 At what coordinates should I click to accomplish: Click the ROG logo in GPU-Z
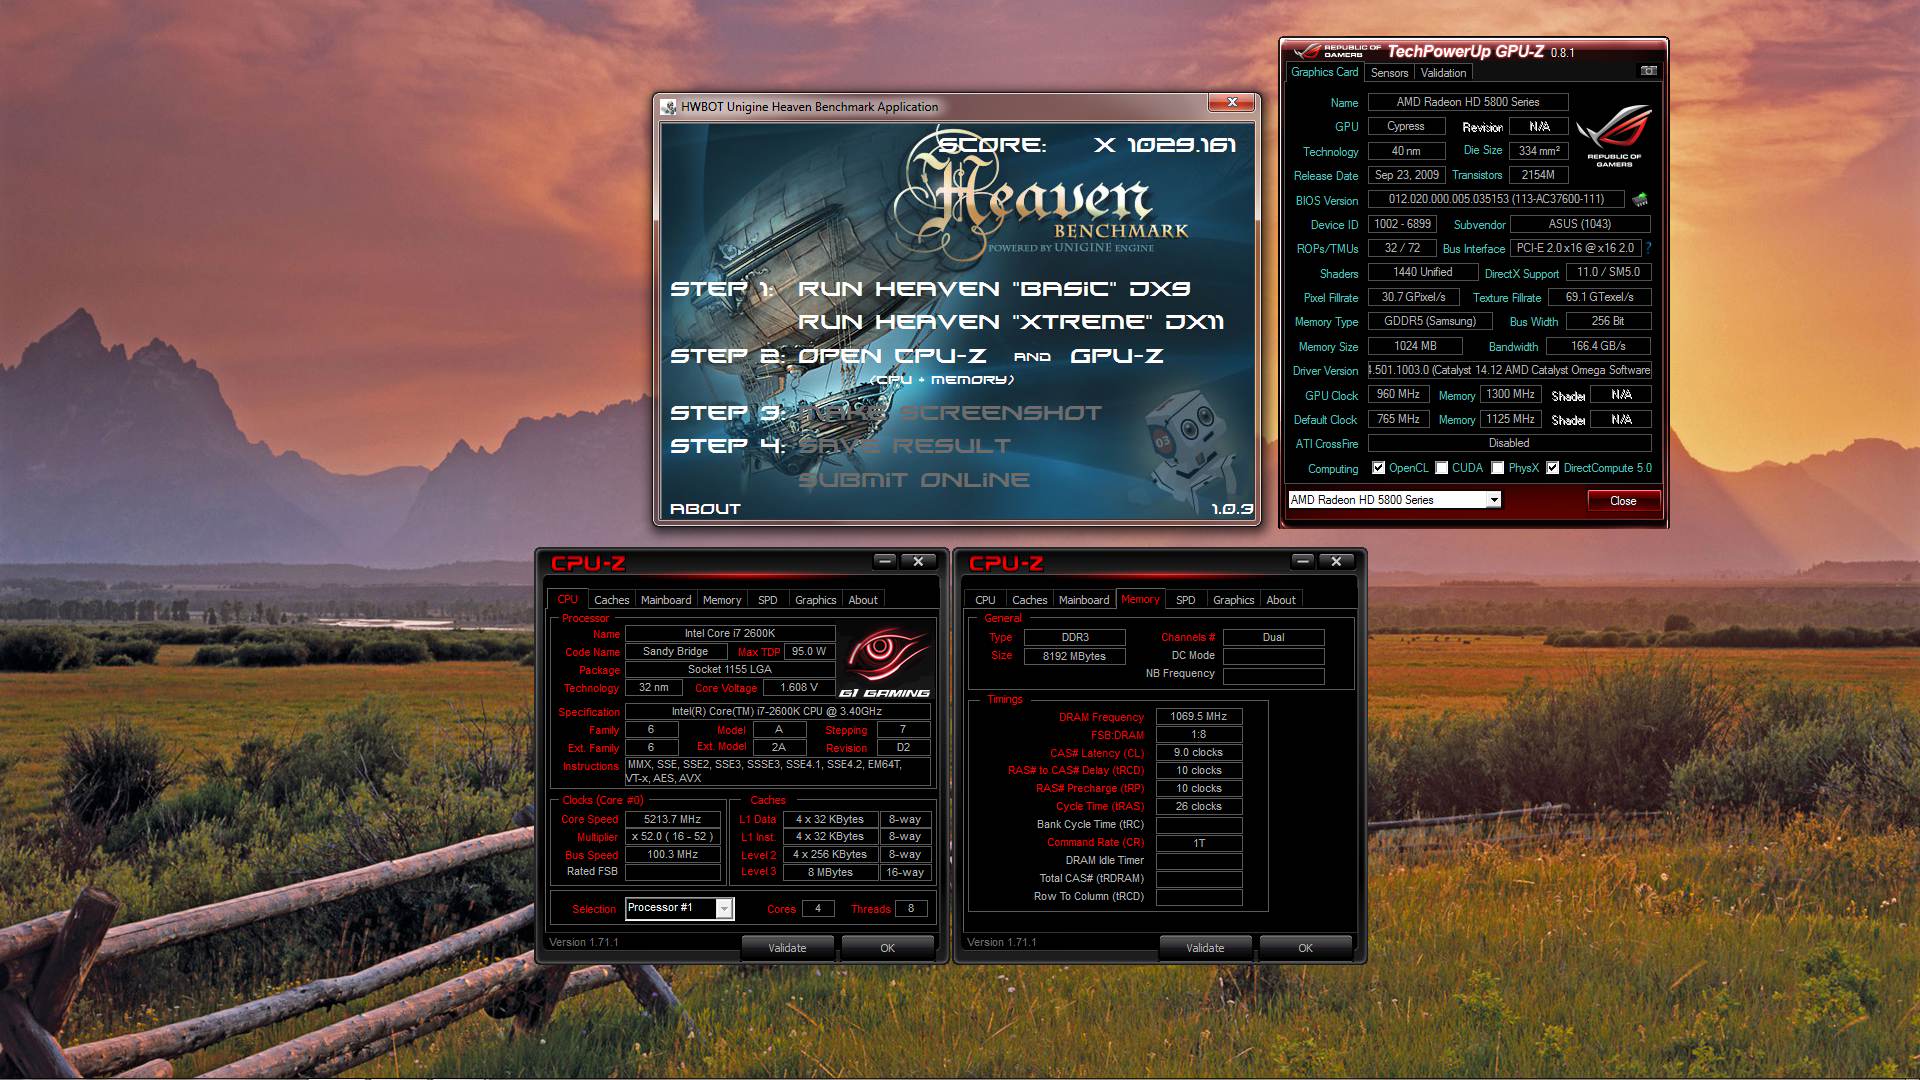coord(1614,136)
